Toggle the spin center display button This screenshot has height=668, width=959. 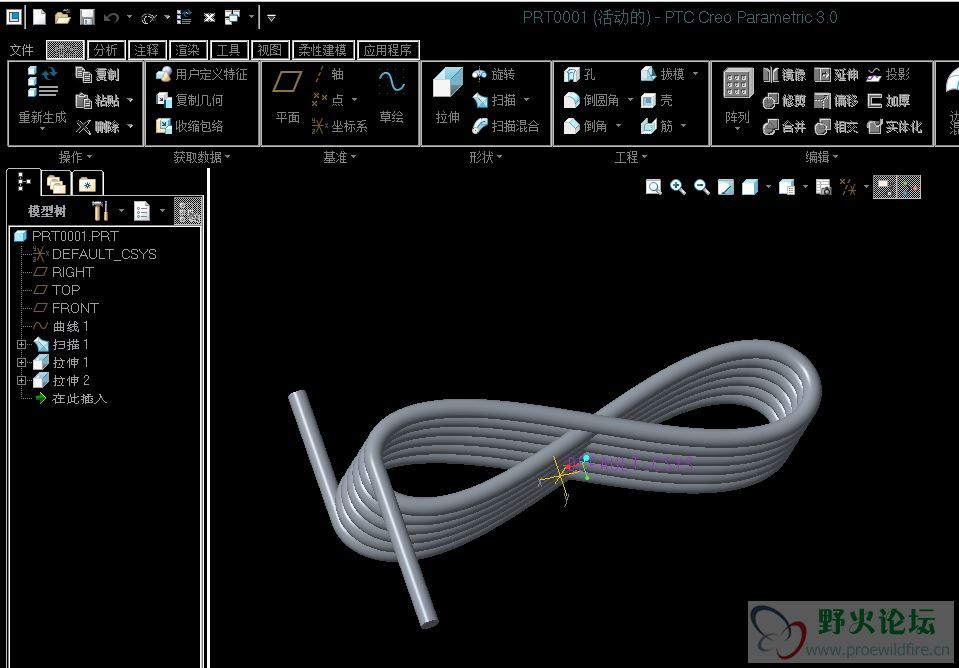[x=909, y=187]
